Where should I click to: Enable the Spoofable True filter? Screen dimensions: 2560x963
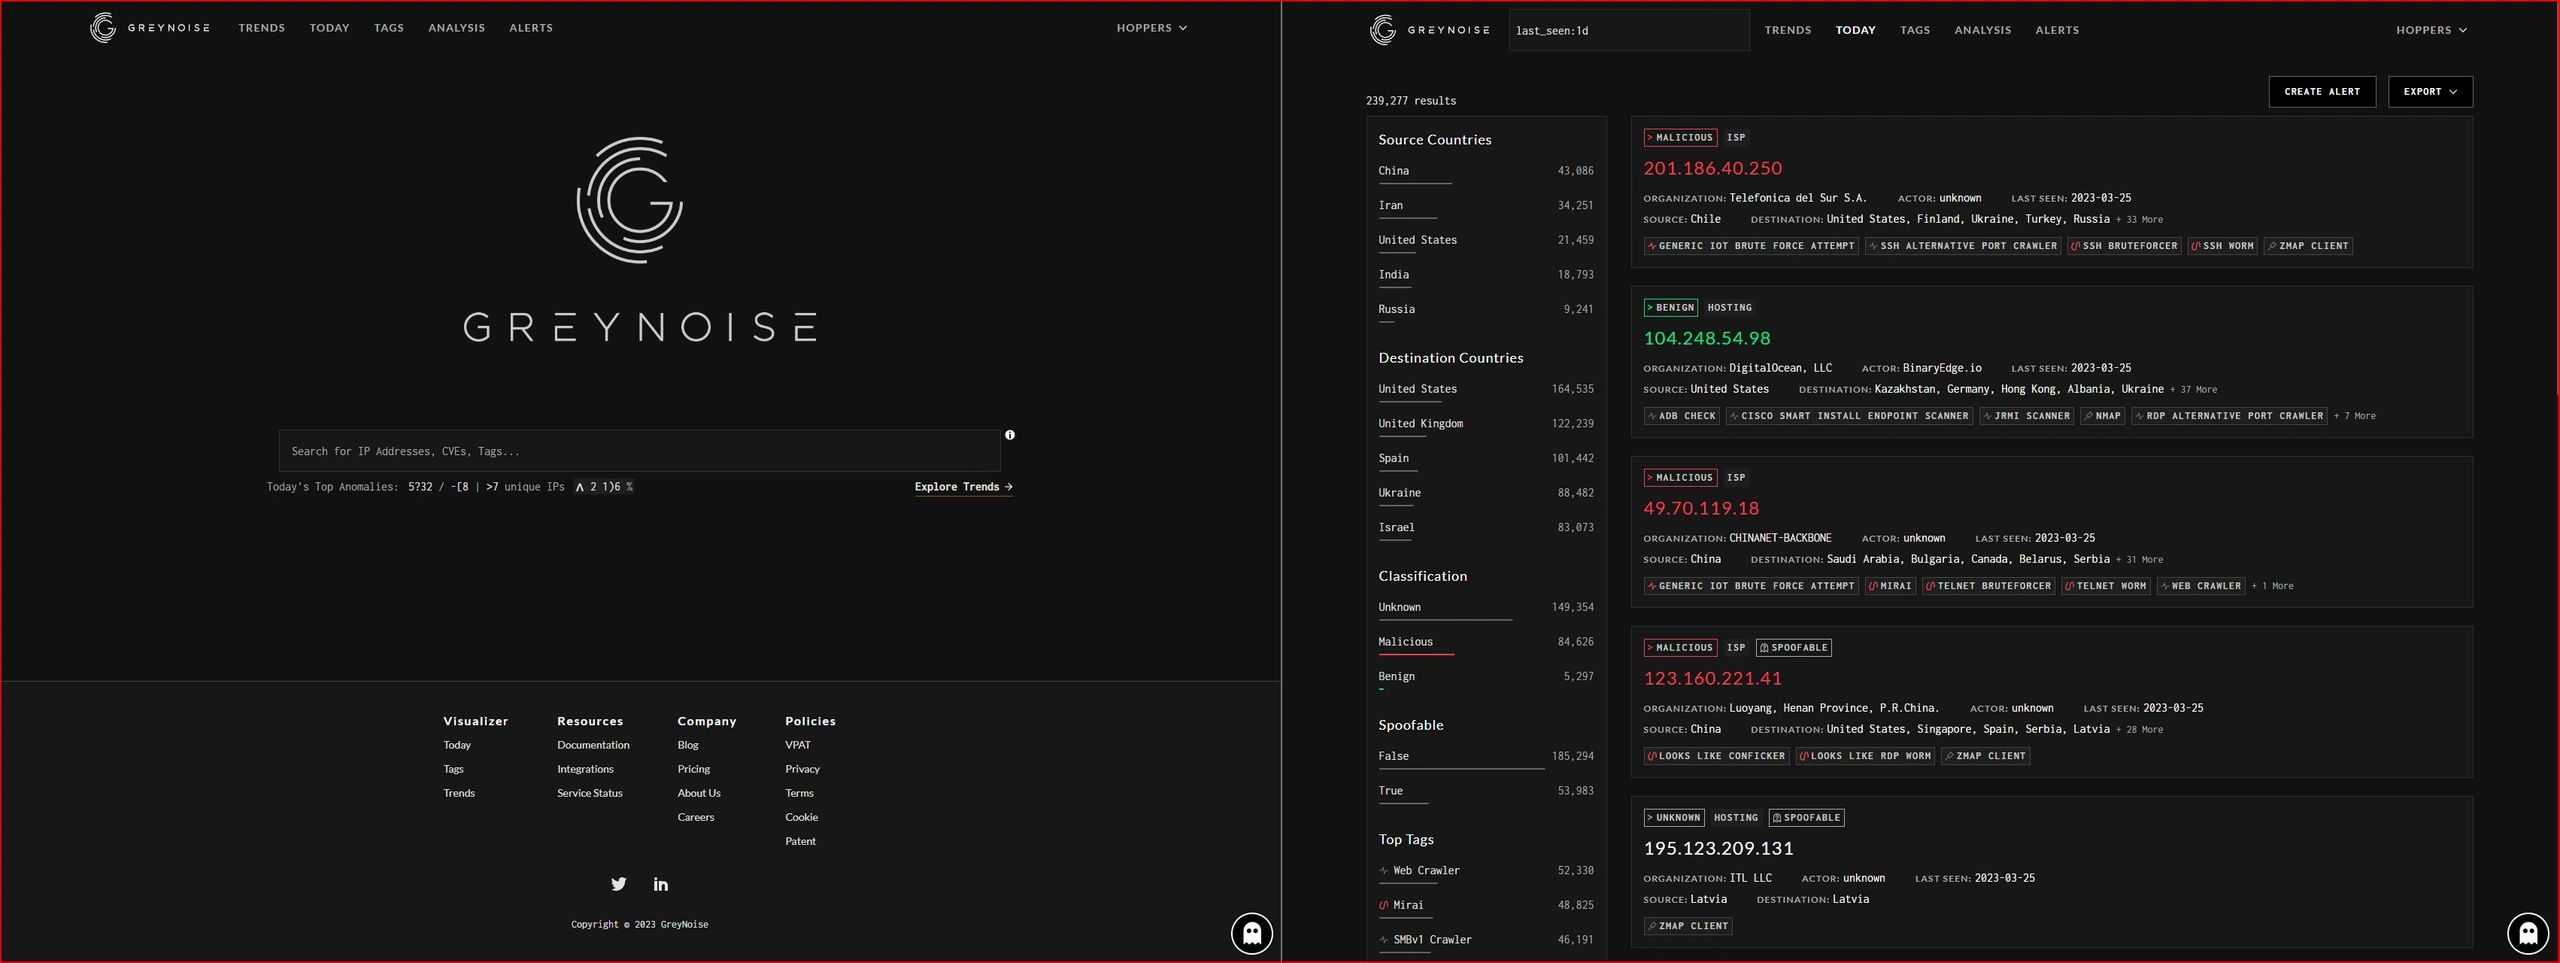(1391, 790)
